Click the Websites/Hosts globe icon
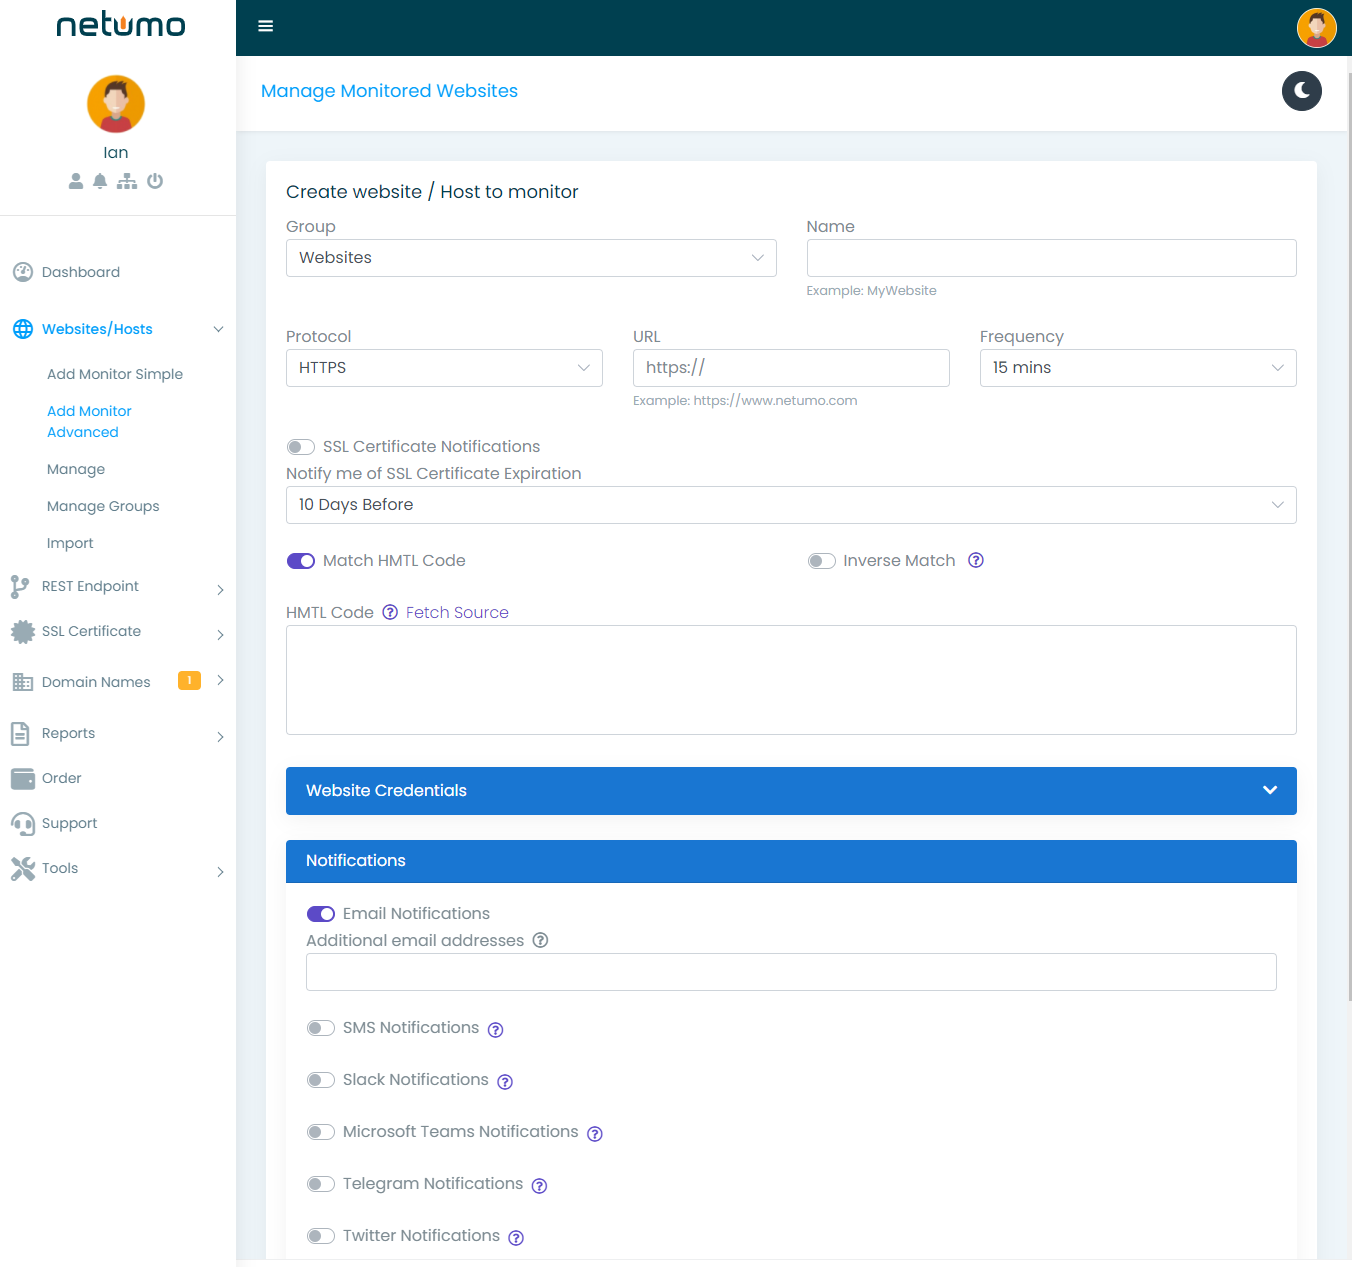This screenshot has width=1352, height=1267. click(x=23, y=329)
